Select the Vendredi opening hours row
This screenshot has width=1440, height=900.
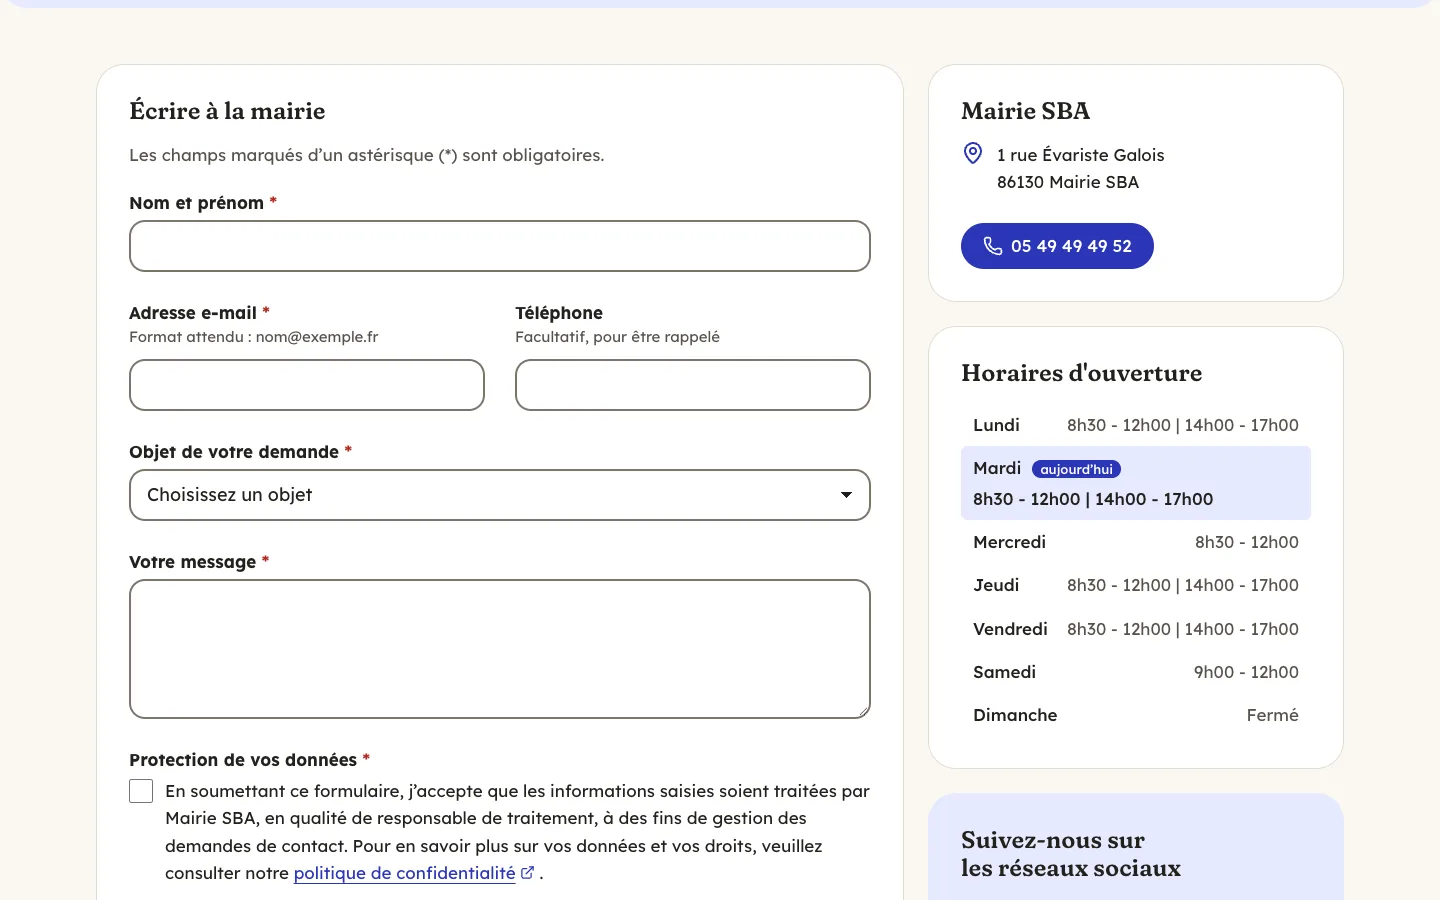(x=1136, y=629)
